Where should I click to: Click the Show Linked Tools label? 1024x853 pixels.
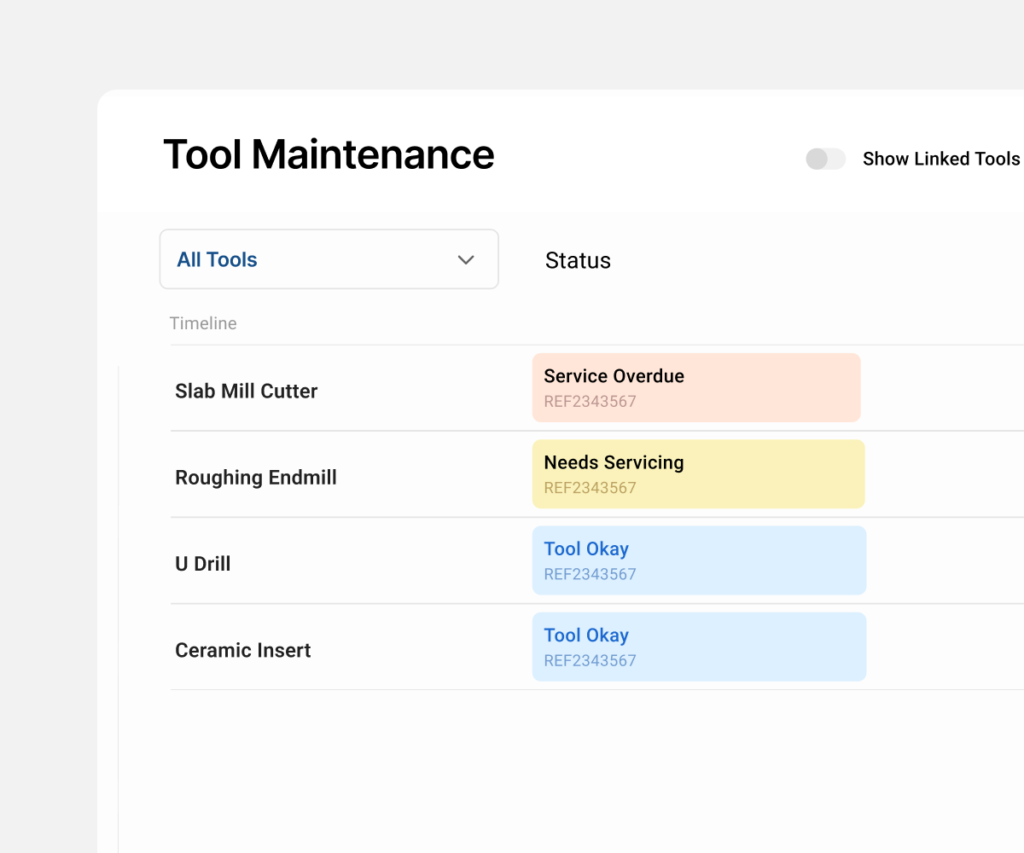(941, 159)
